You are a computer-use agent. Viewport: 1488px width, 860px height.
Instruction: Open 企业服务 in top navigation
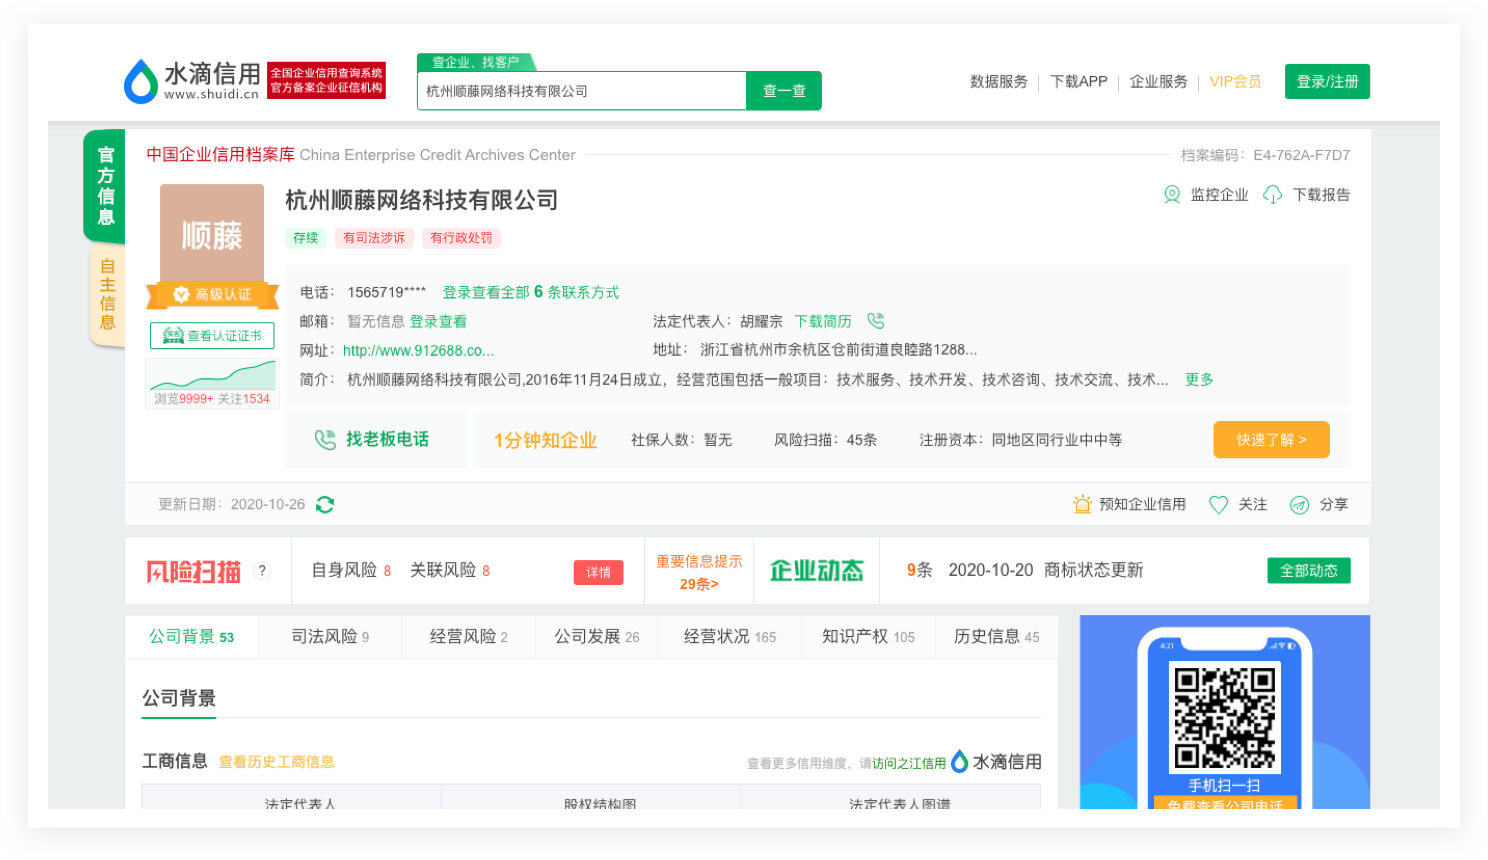point(1159,82)
